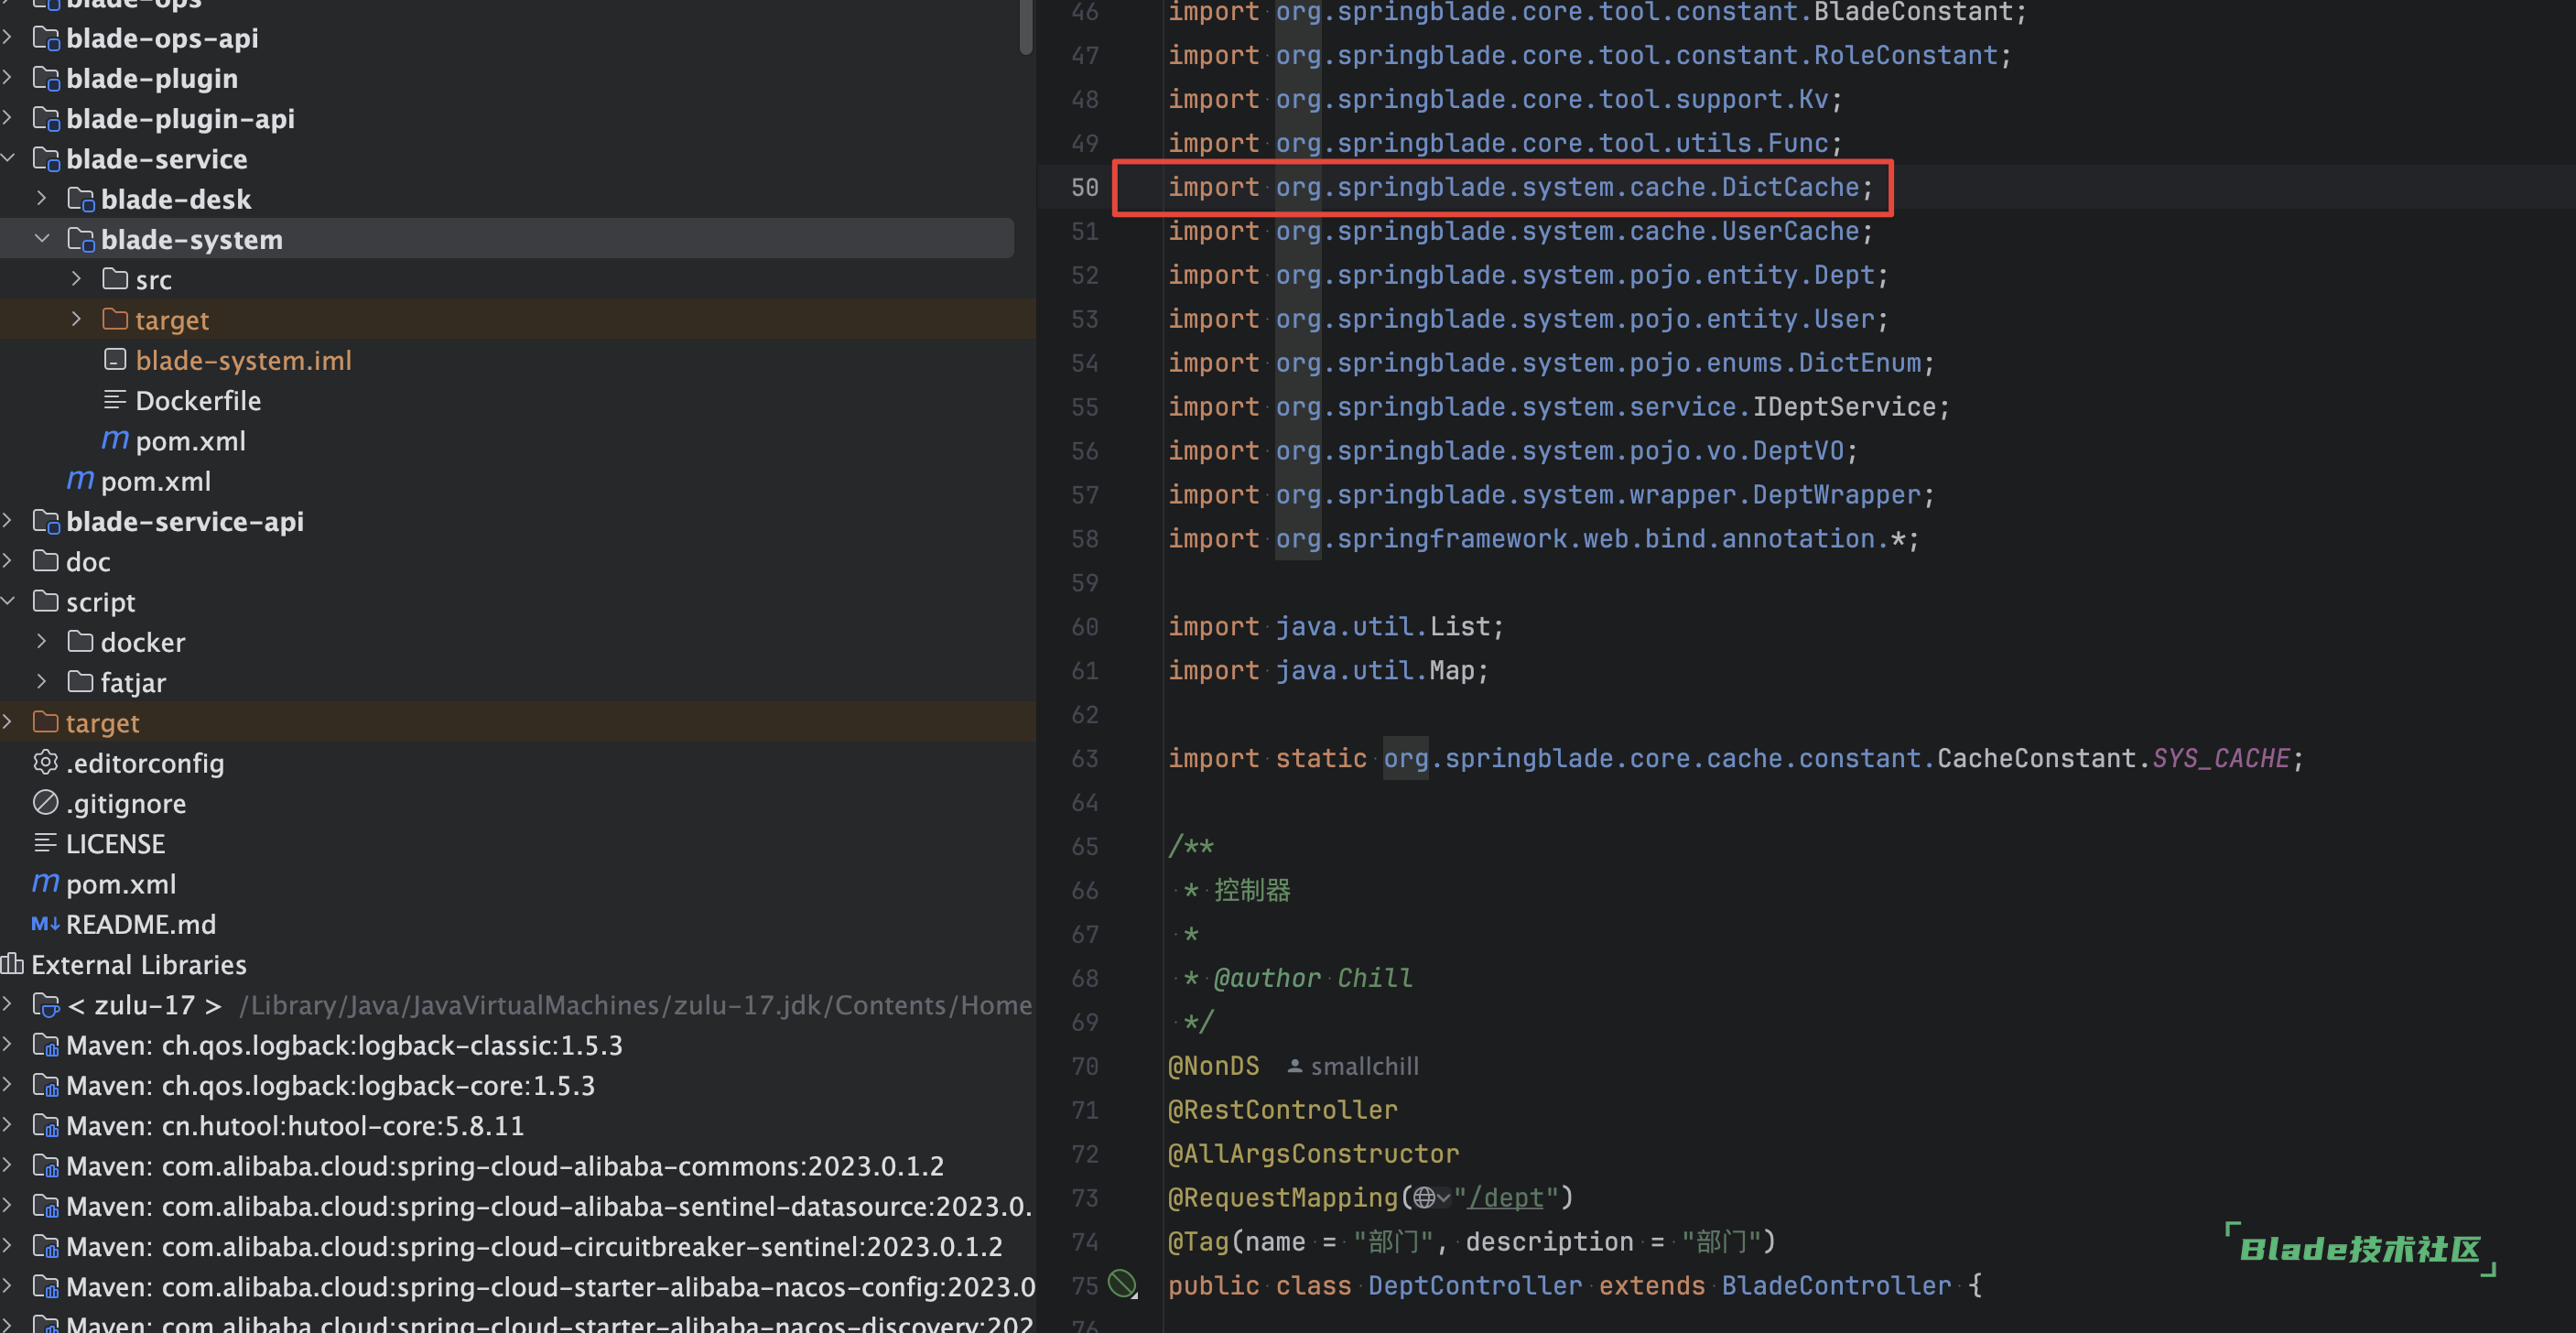This screenshot has width=2576, height=1333.
Task: Click the SYS_CACHE static import constant
Action: (2220, 759)
